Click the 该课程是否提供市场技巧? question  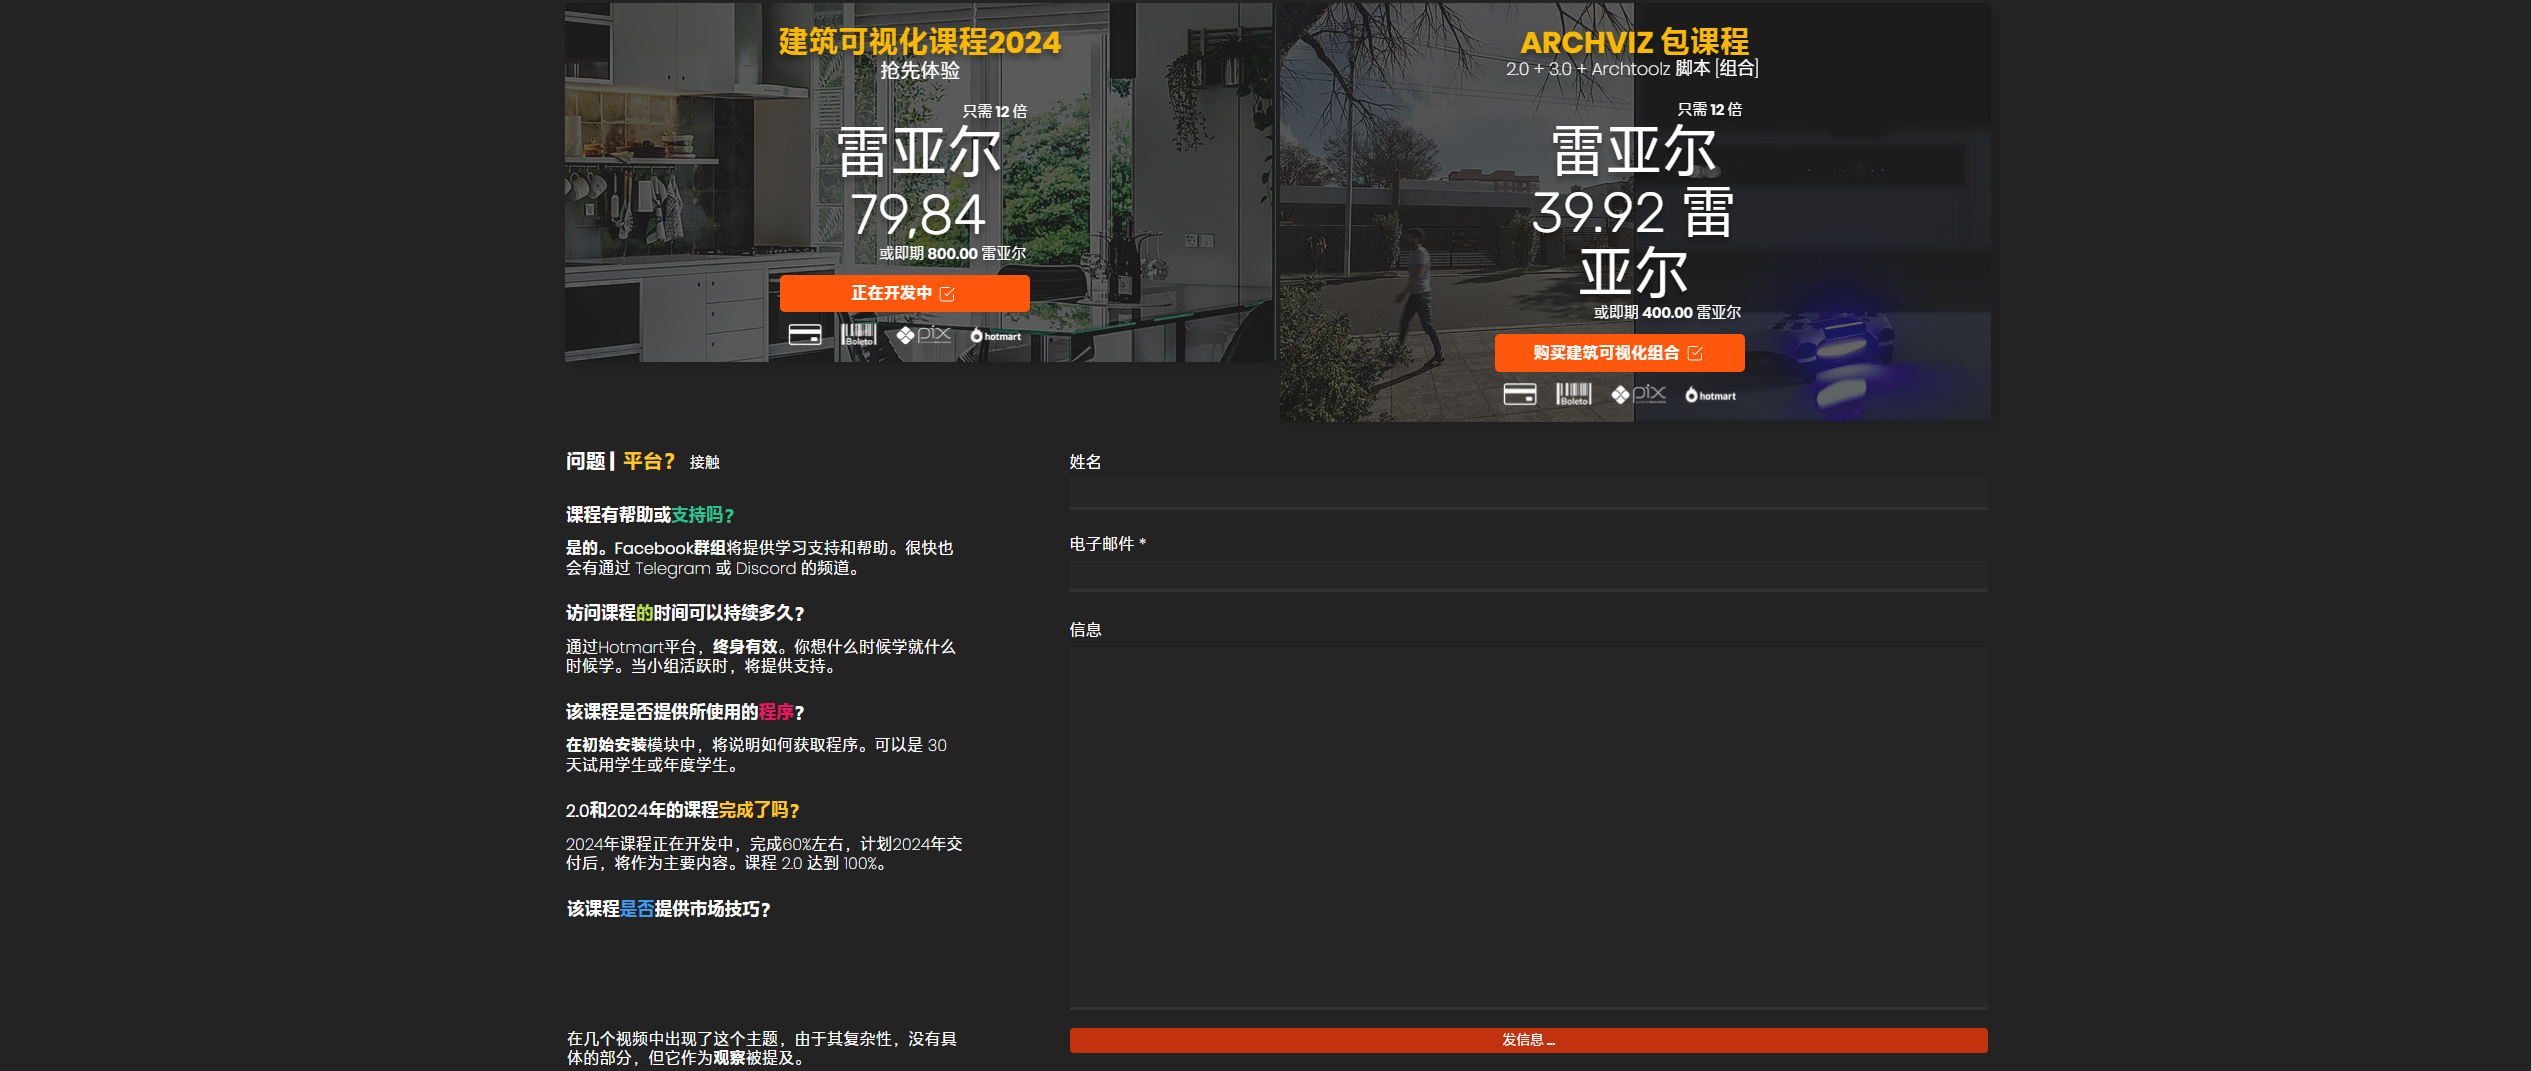coord(668,909)
